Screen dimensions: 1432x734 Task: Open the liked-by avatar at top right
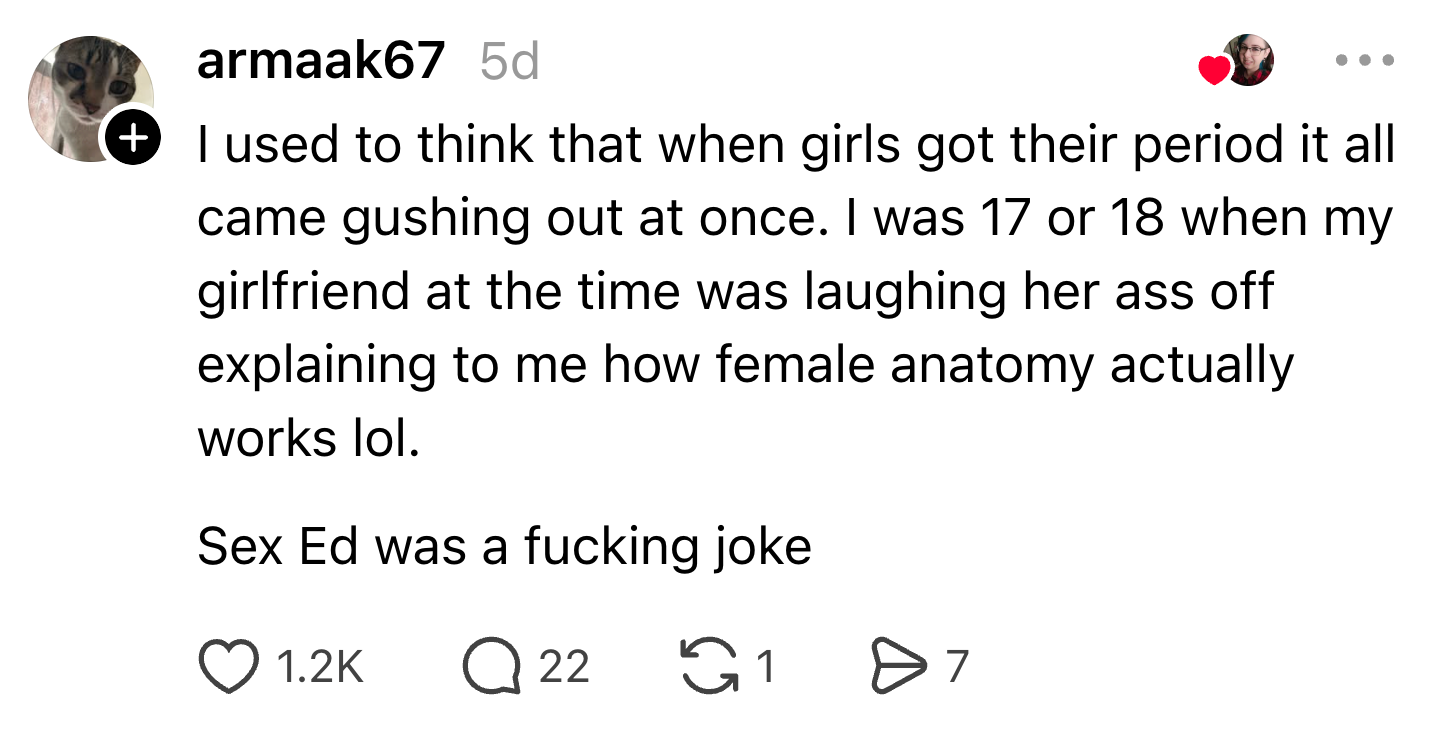point(1250,60)
